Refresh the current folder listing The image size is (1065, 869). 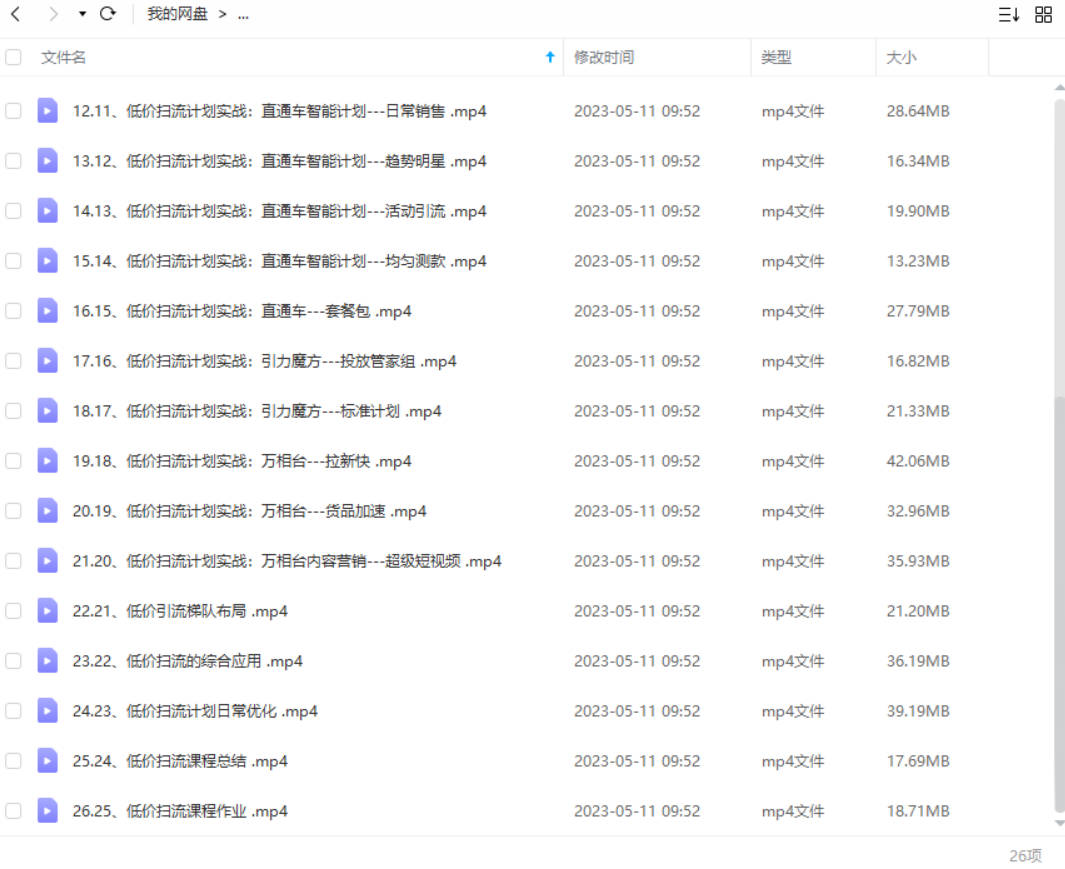point(107,14)
